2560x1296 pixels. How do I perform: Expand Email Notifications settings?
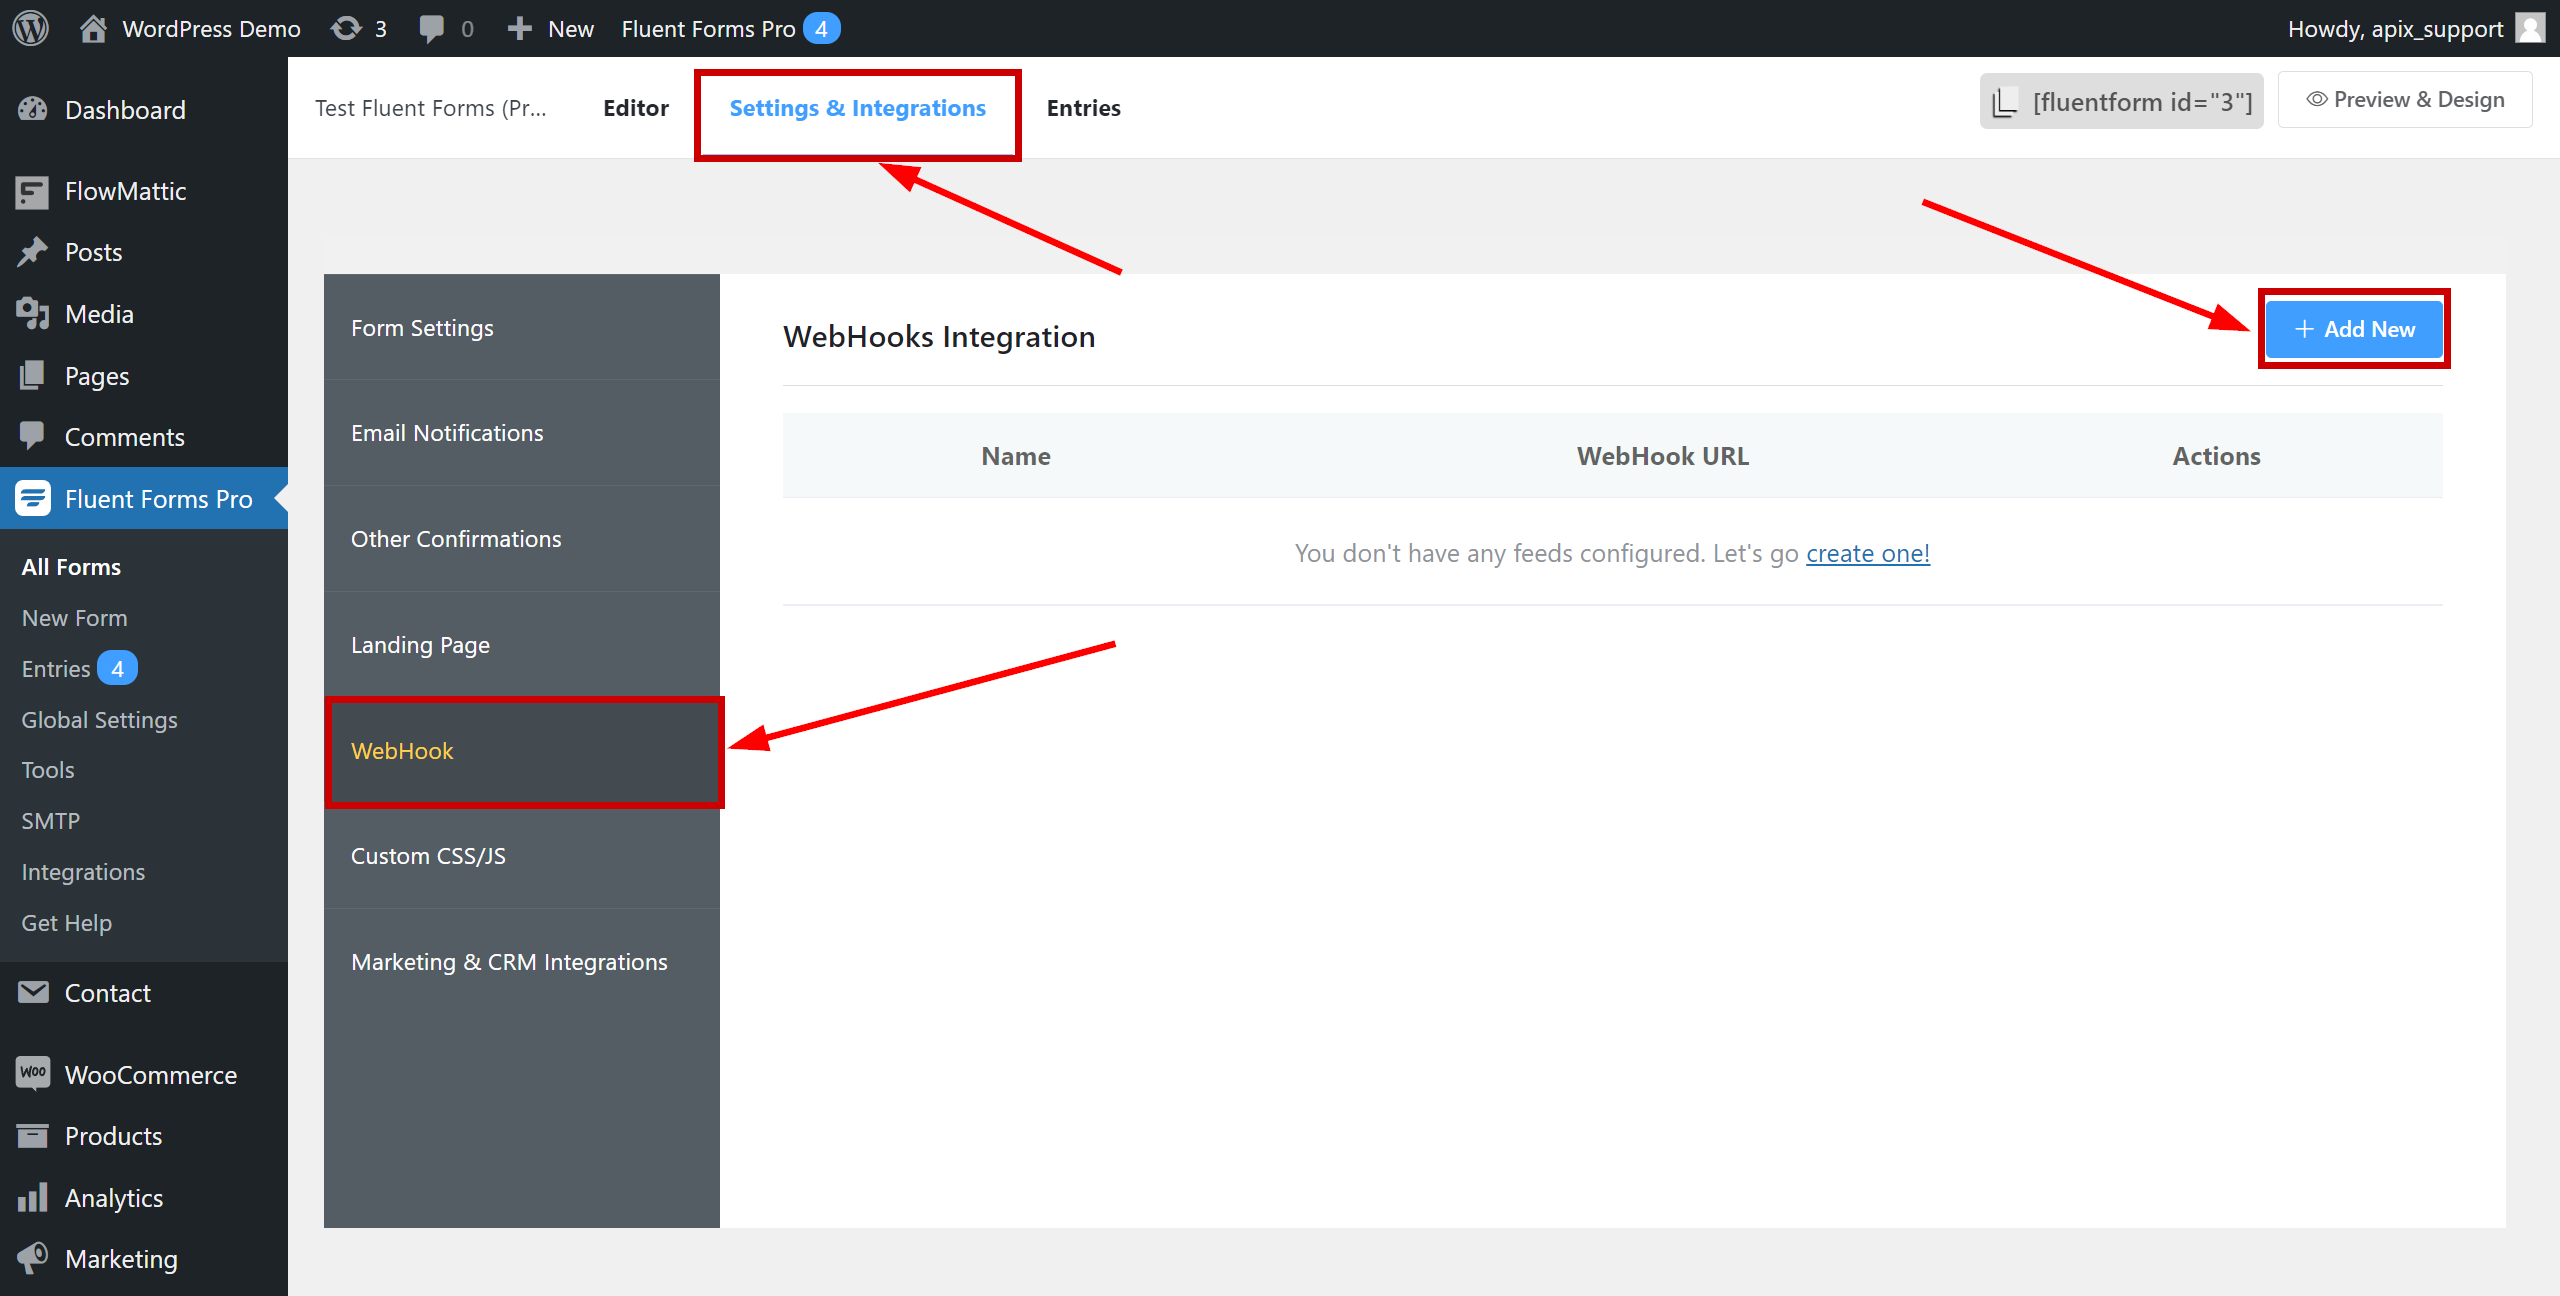pyautogui.click(x=445, y=431)
